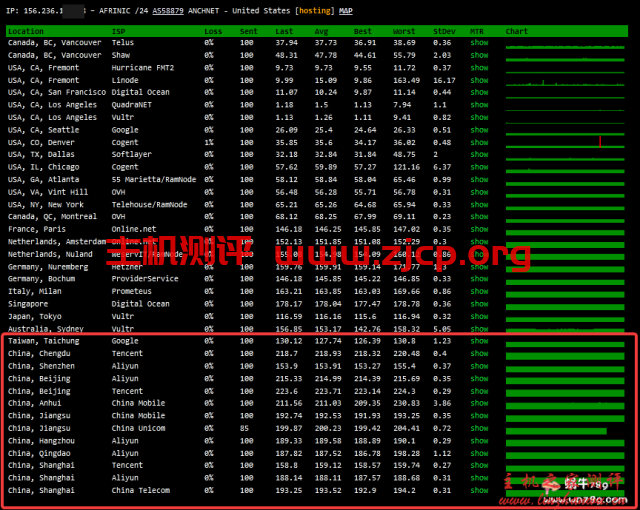The height and width of the screenshot is (510, 640).
Task: Select 'Italy, Milan' location cell
Action: click(x=35, y=291)
